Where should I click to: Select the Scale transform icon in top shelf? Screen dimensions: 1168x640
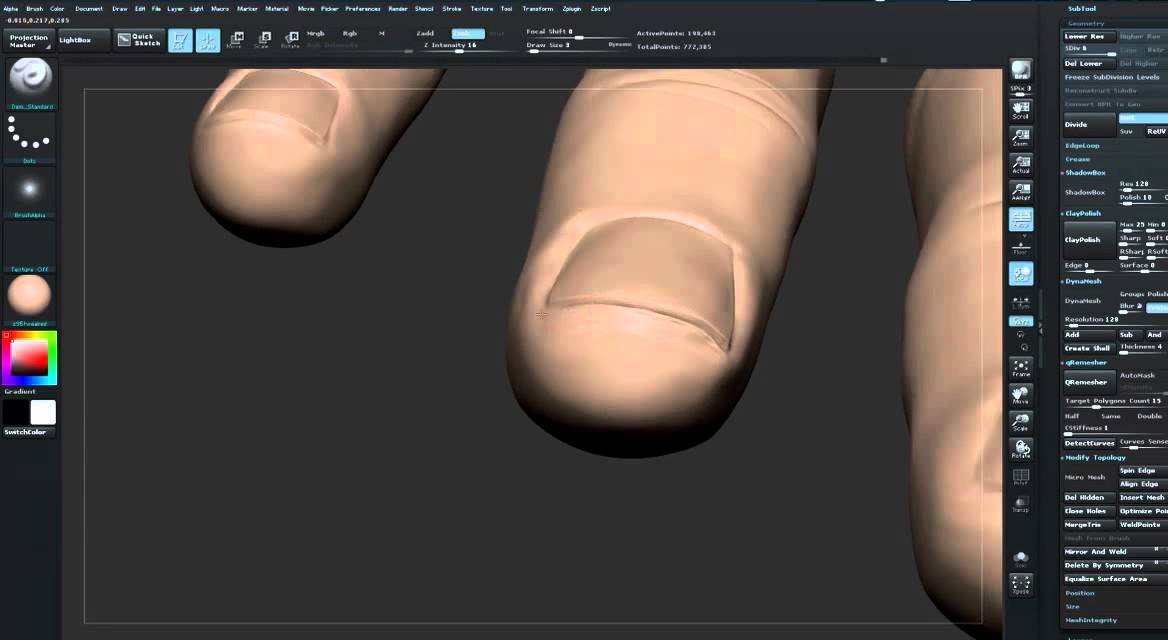click(263, 40)
